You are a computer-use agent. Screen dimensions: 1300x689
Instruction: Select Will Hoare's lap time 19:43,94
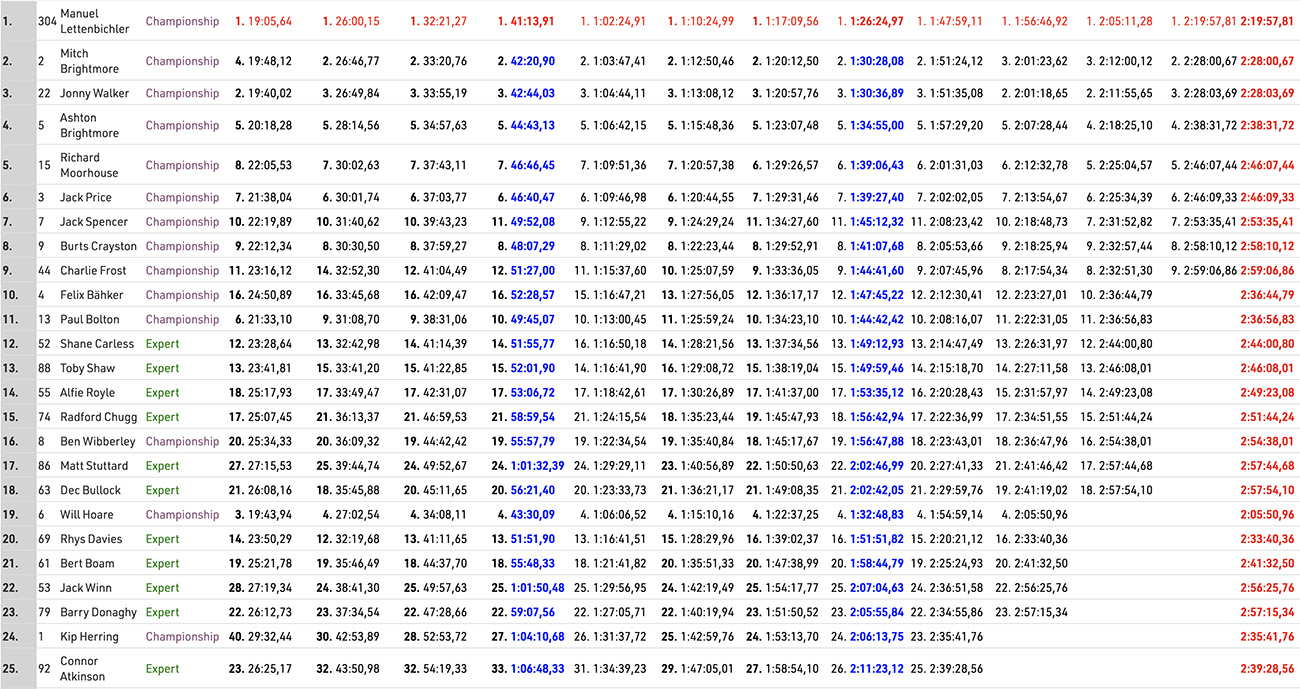click(270, 515)
